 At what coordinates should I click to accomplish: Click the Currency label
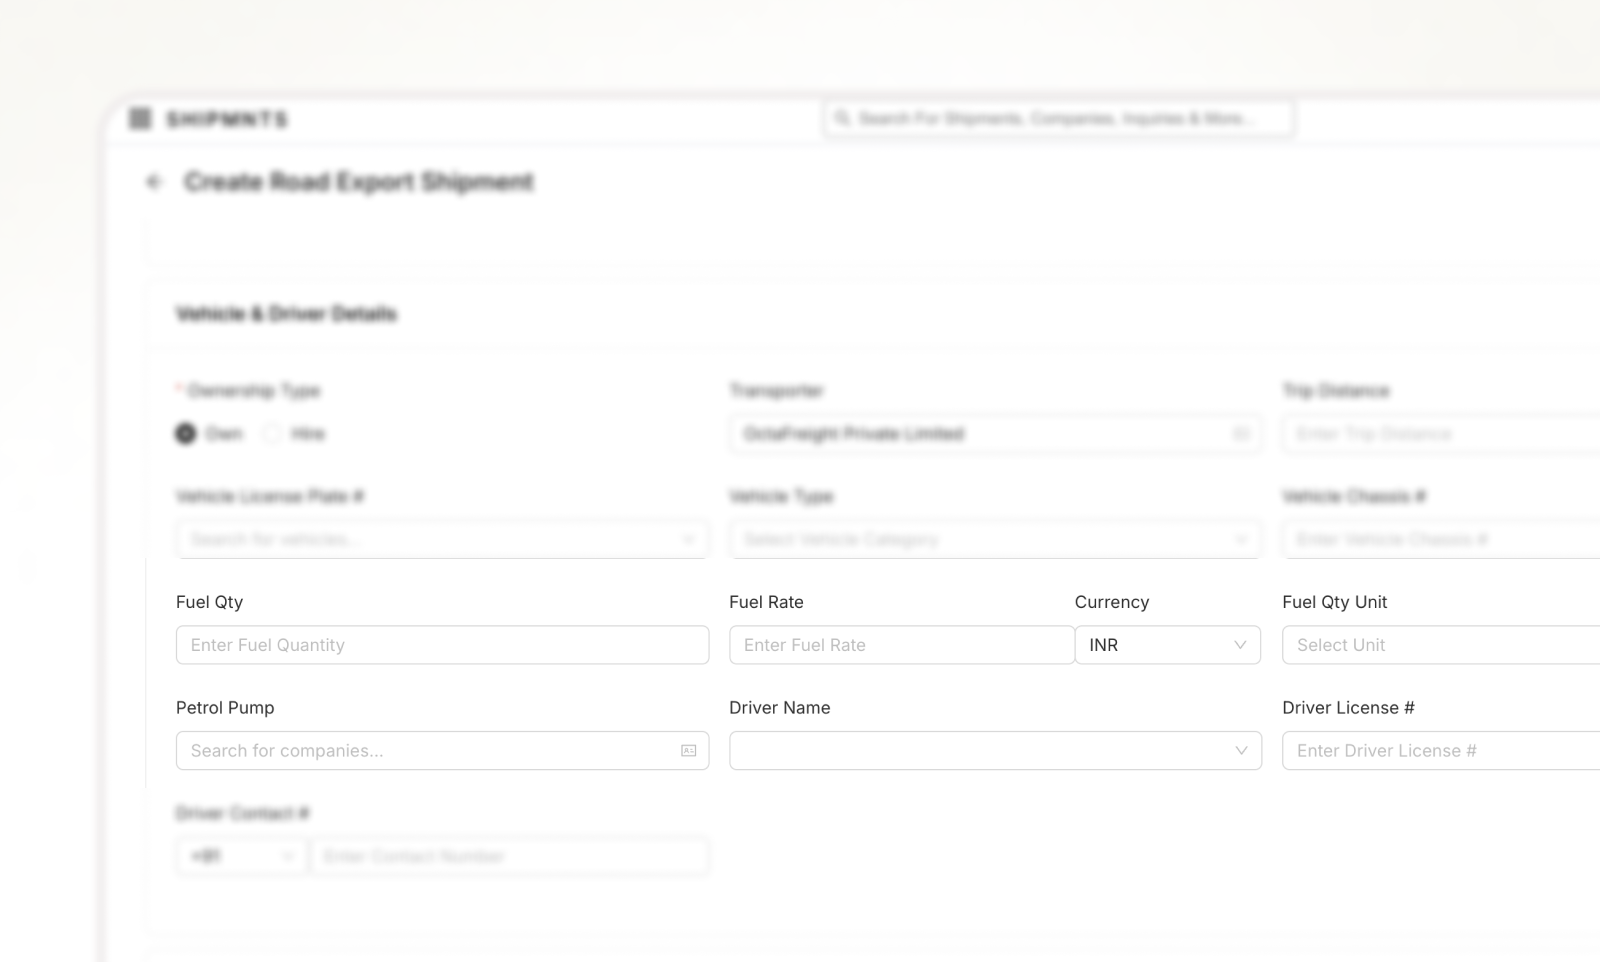point(1112,602)
